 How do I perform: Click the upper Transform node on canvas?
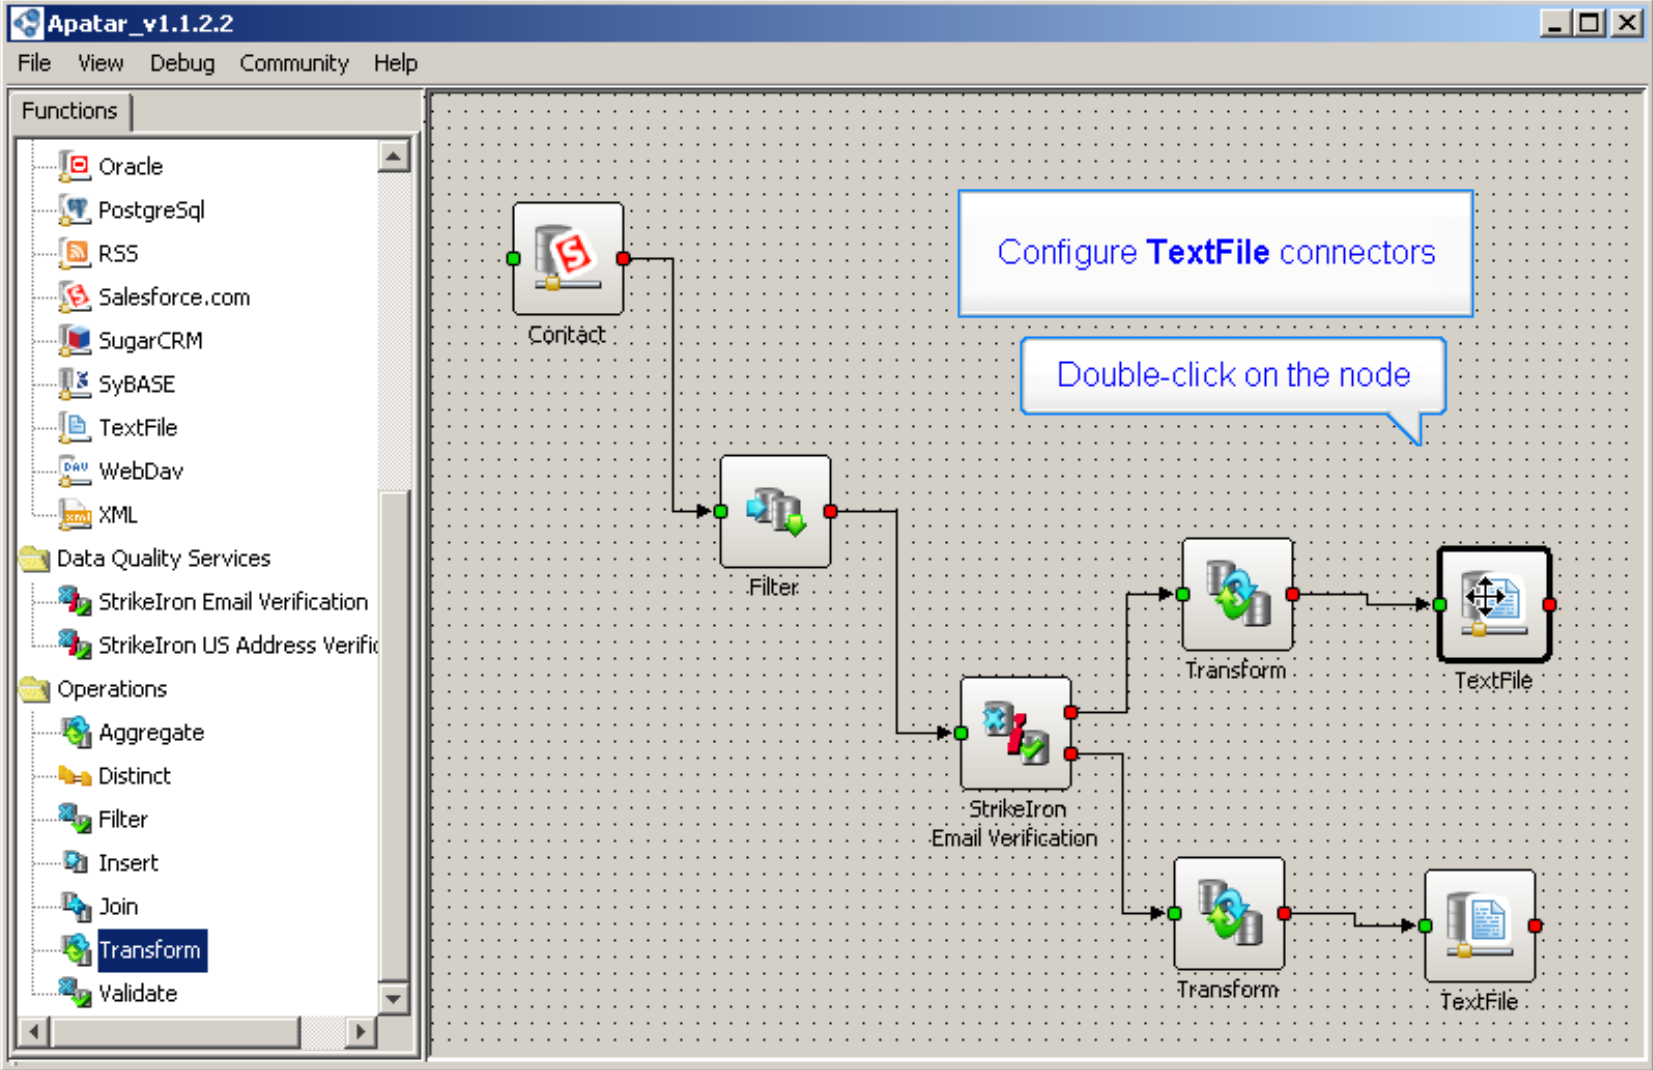tap(1237, 595)
